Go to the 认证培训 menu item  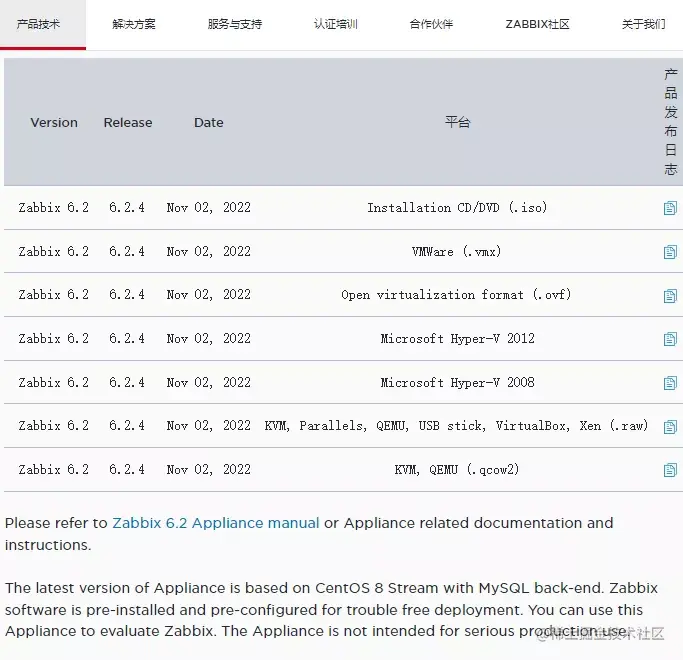(x=336, y=24)
